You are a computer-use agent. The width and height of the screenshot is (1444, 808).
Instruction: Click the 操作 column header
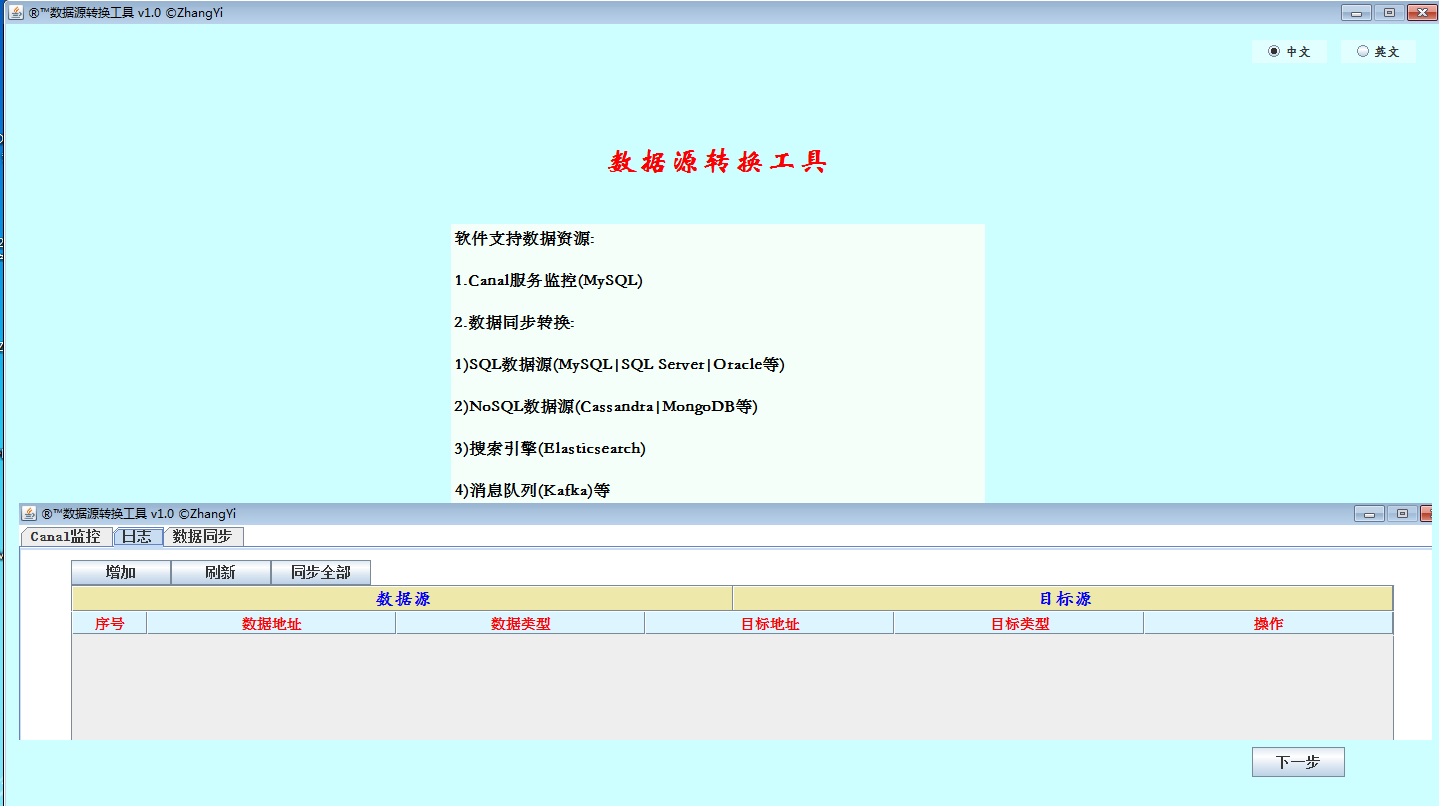point(1268,624)
